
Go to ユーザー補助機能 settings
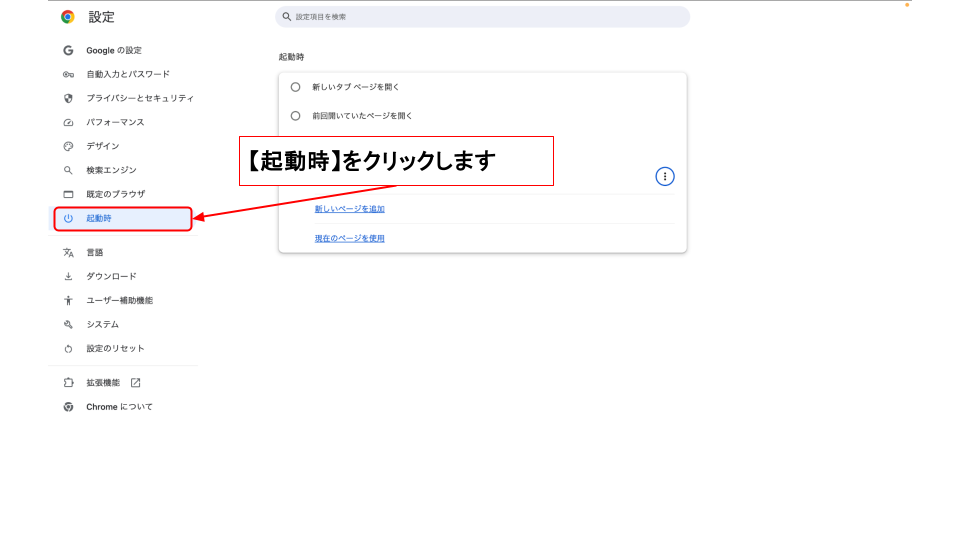coord(119,301)
